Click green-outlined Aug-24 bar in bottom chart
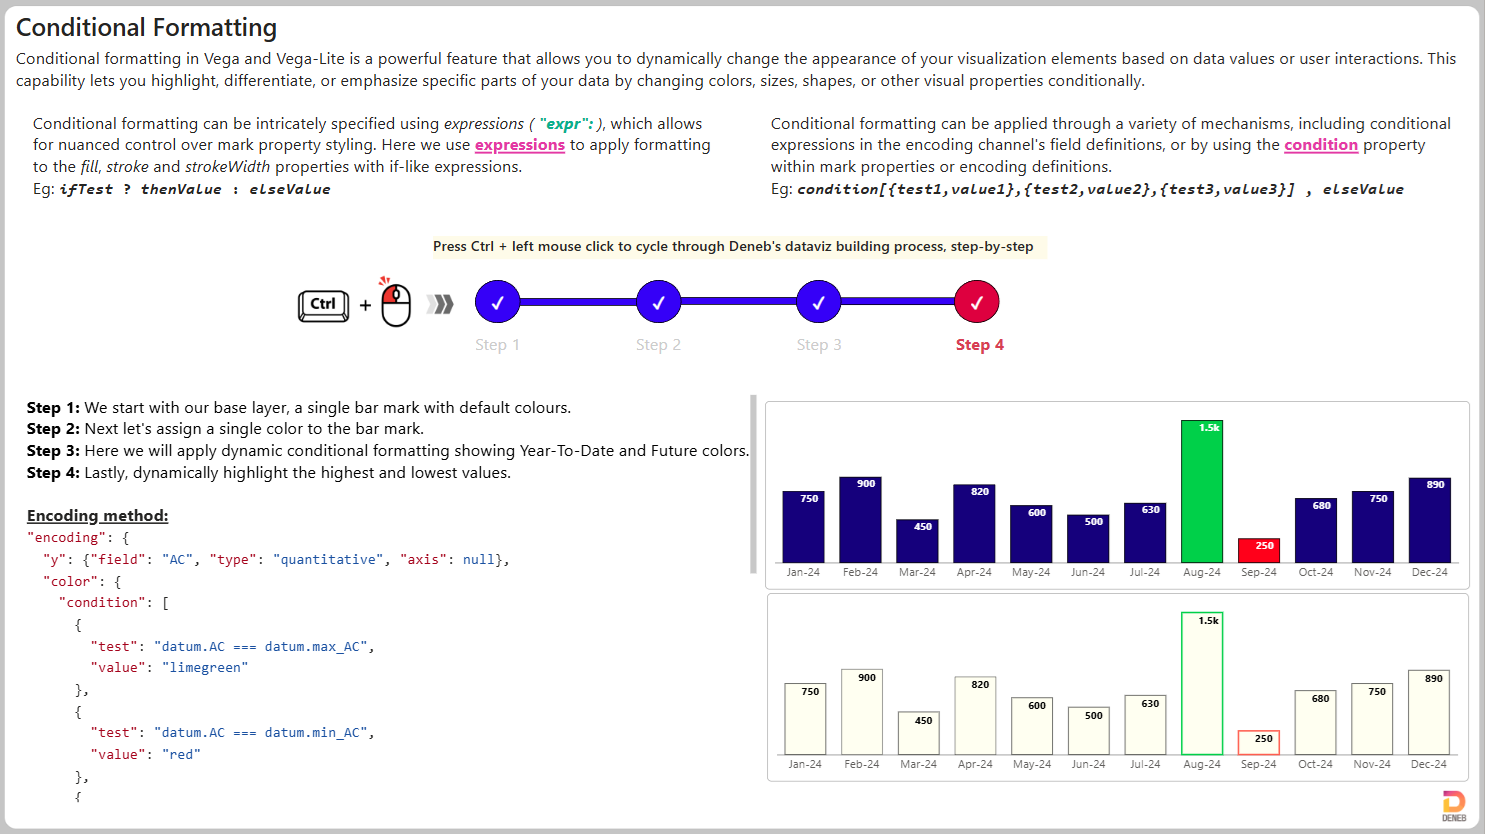The image size is (1485, 834). tap(1202, 684)
